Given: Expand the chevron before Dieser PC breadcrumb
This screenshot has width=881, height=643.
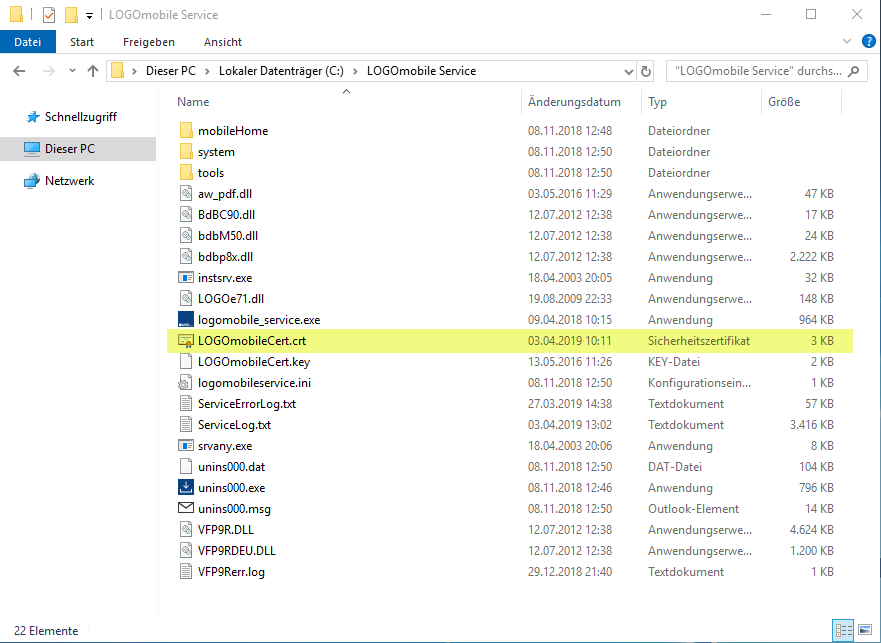Looking at the screenshot, I should [x=134, y=71].
